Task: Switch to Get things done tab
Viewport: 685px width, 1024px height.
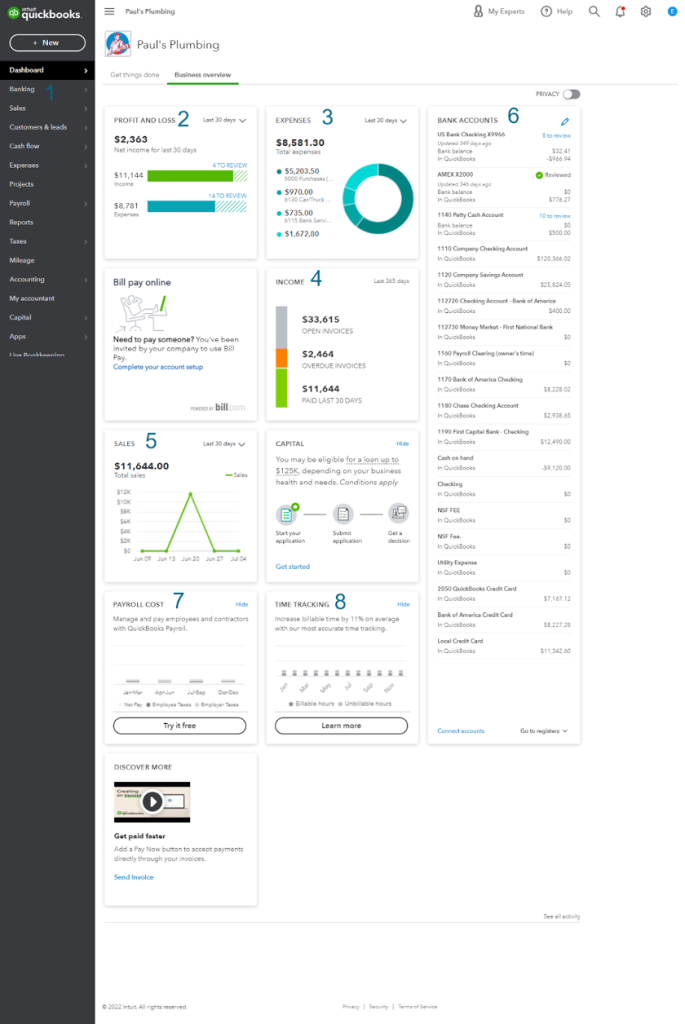Action: pos(135,74)
